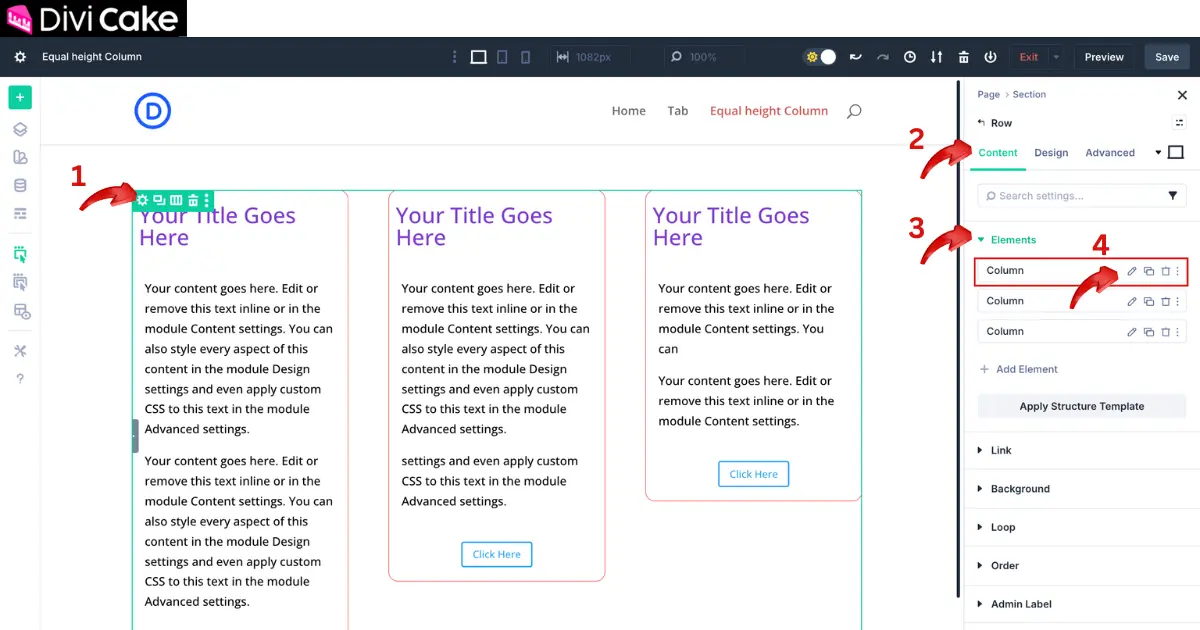The height and width of the screenshot is (630, 1200).
Task: Duplicate row from green row toolbar
Action: point(159,200)
